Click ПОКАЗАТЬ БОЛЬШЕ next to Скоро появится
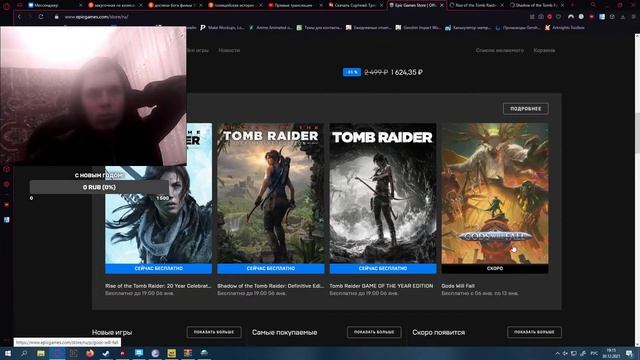The width and height of the screenshot is (640, 360). 534,332
